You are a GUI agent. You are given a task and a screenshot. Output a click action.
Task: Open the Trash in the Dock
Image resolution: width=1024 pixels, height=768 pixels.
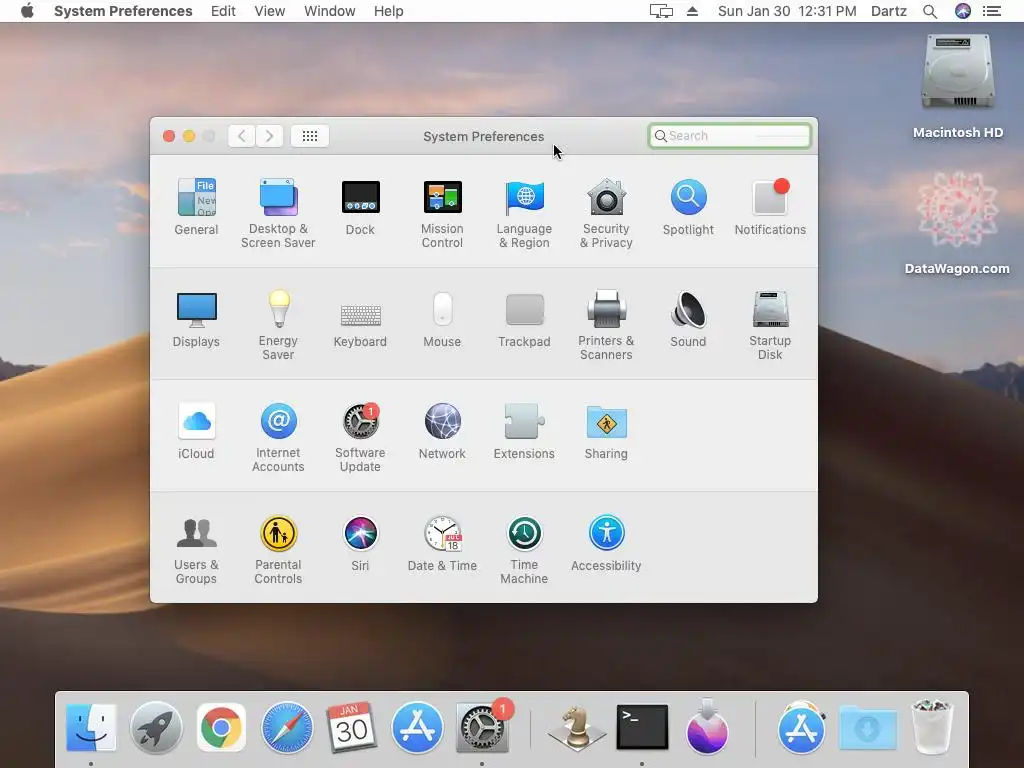[x=932, y=727]
